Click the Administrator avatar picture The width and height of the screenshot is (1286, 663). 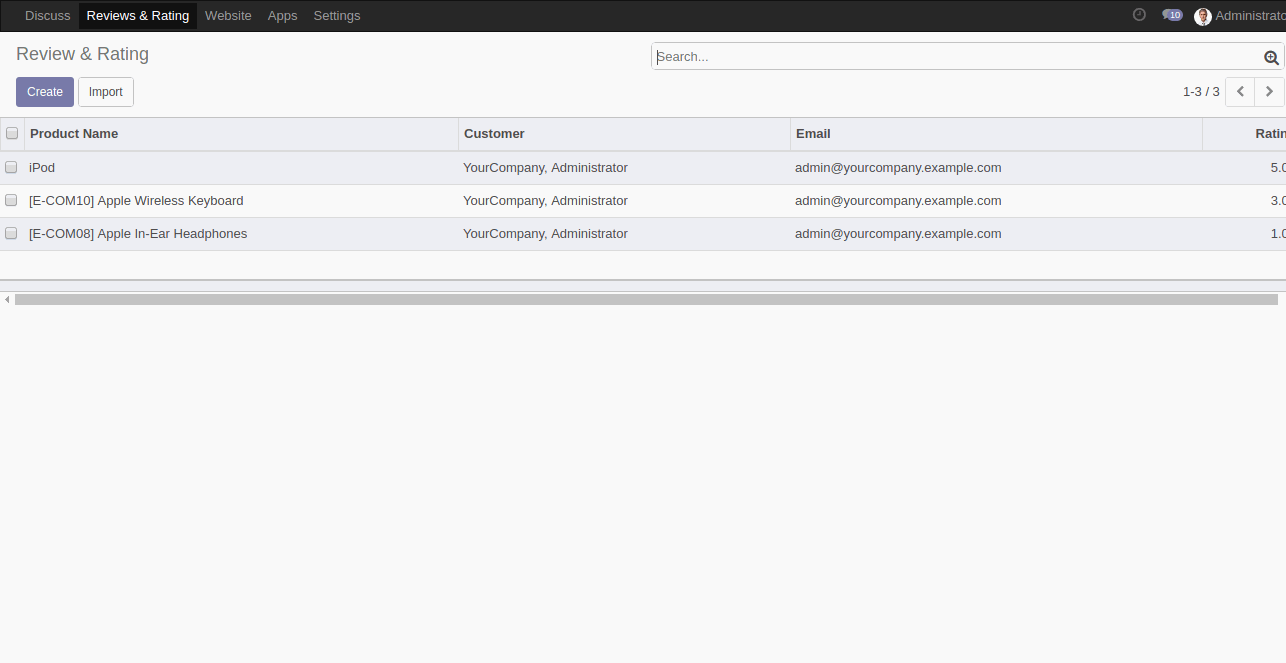[x=1203, y=16]
